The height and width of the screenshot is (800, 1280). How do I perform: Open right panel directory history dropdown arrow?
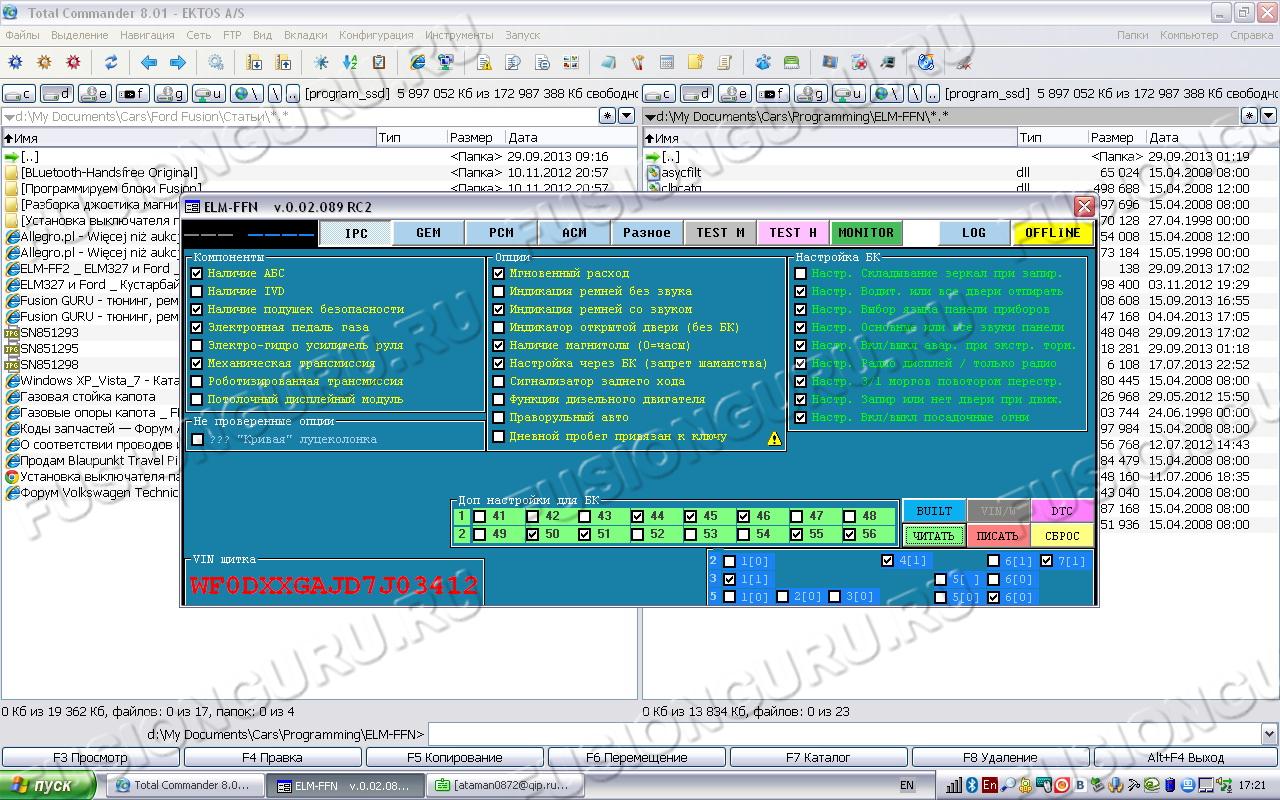(1268, 116)
